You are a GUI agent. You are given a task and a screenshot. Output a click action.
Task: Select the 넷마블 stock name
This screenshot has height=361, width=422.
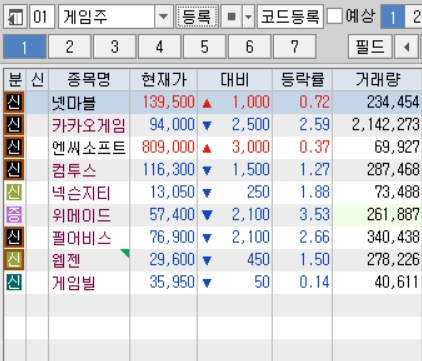coord(73,103)
